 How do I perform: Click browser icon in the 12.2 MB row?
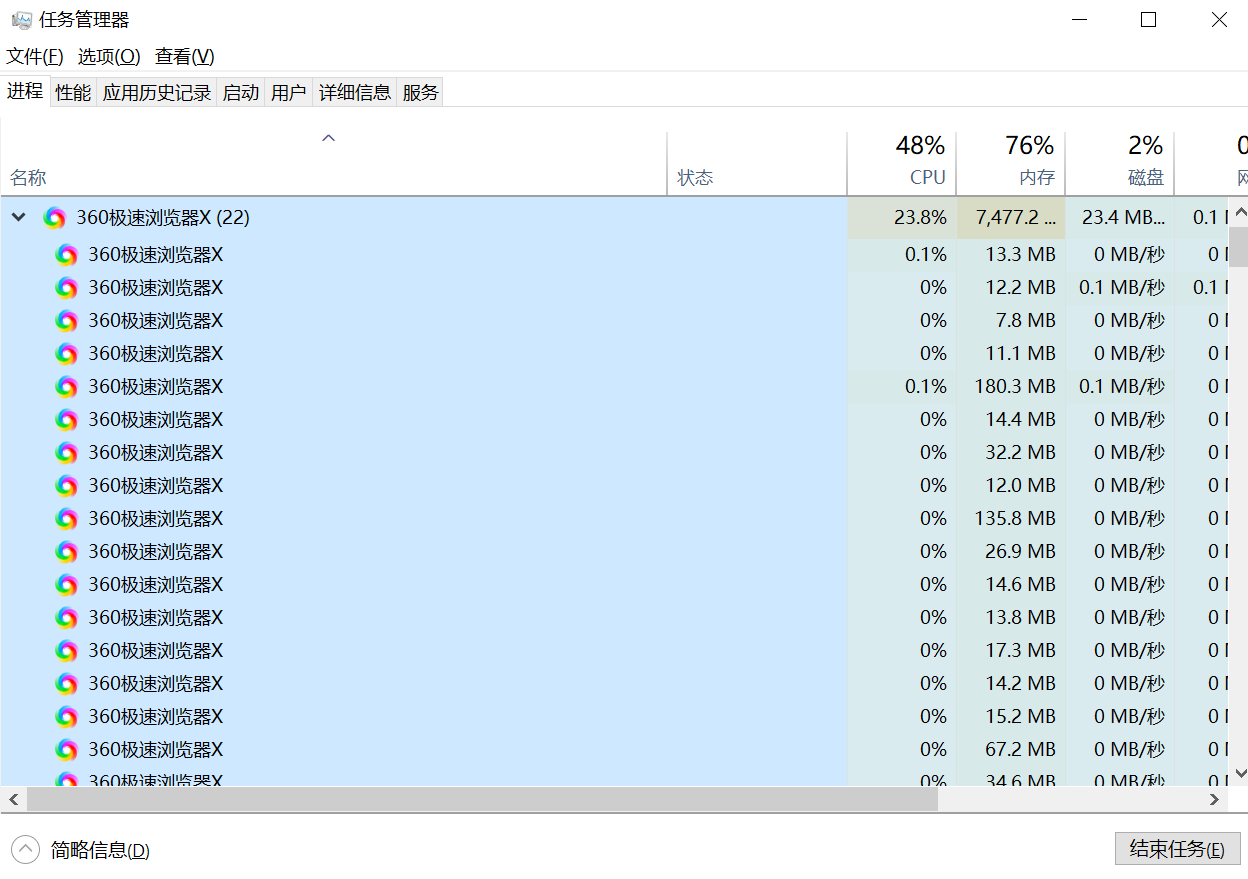tap(67, 288)
